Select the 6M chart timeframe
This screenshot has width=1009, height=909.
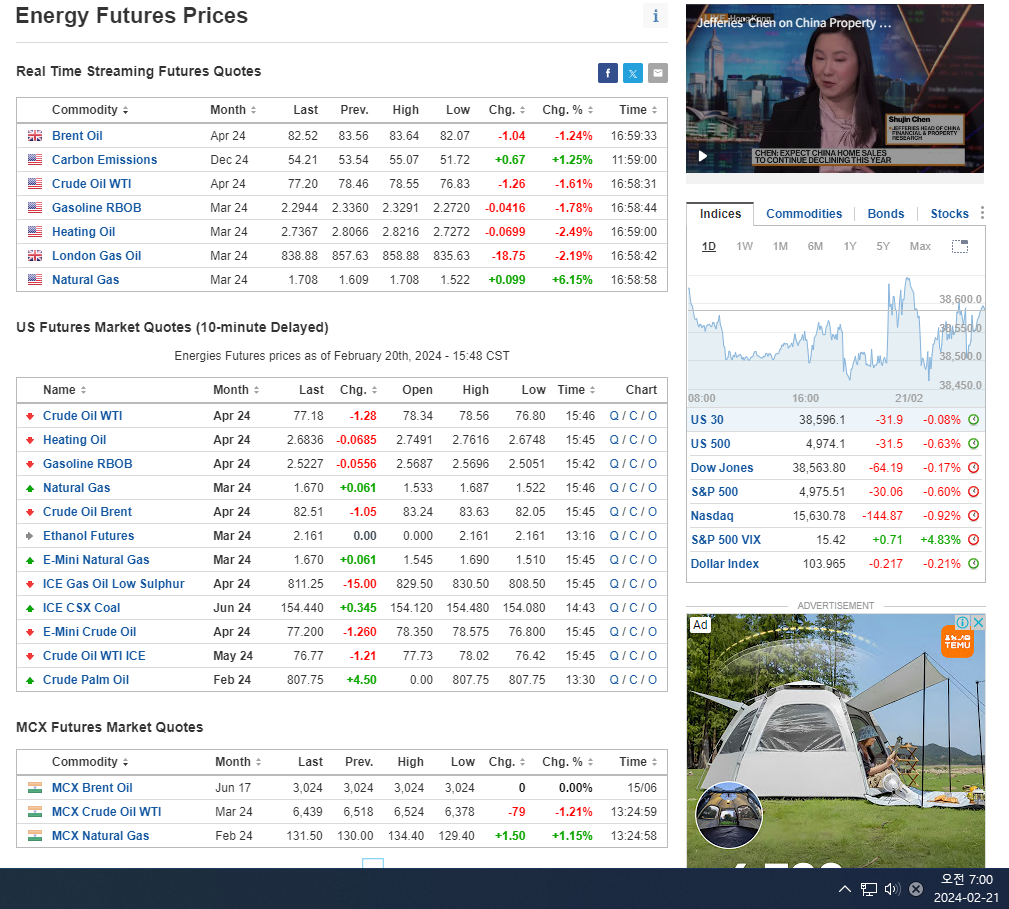click(x=815, y=246)
